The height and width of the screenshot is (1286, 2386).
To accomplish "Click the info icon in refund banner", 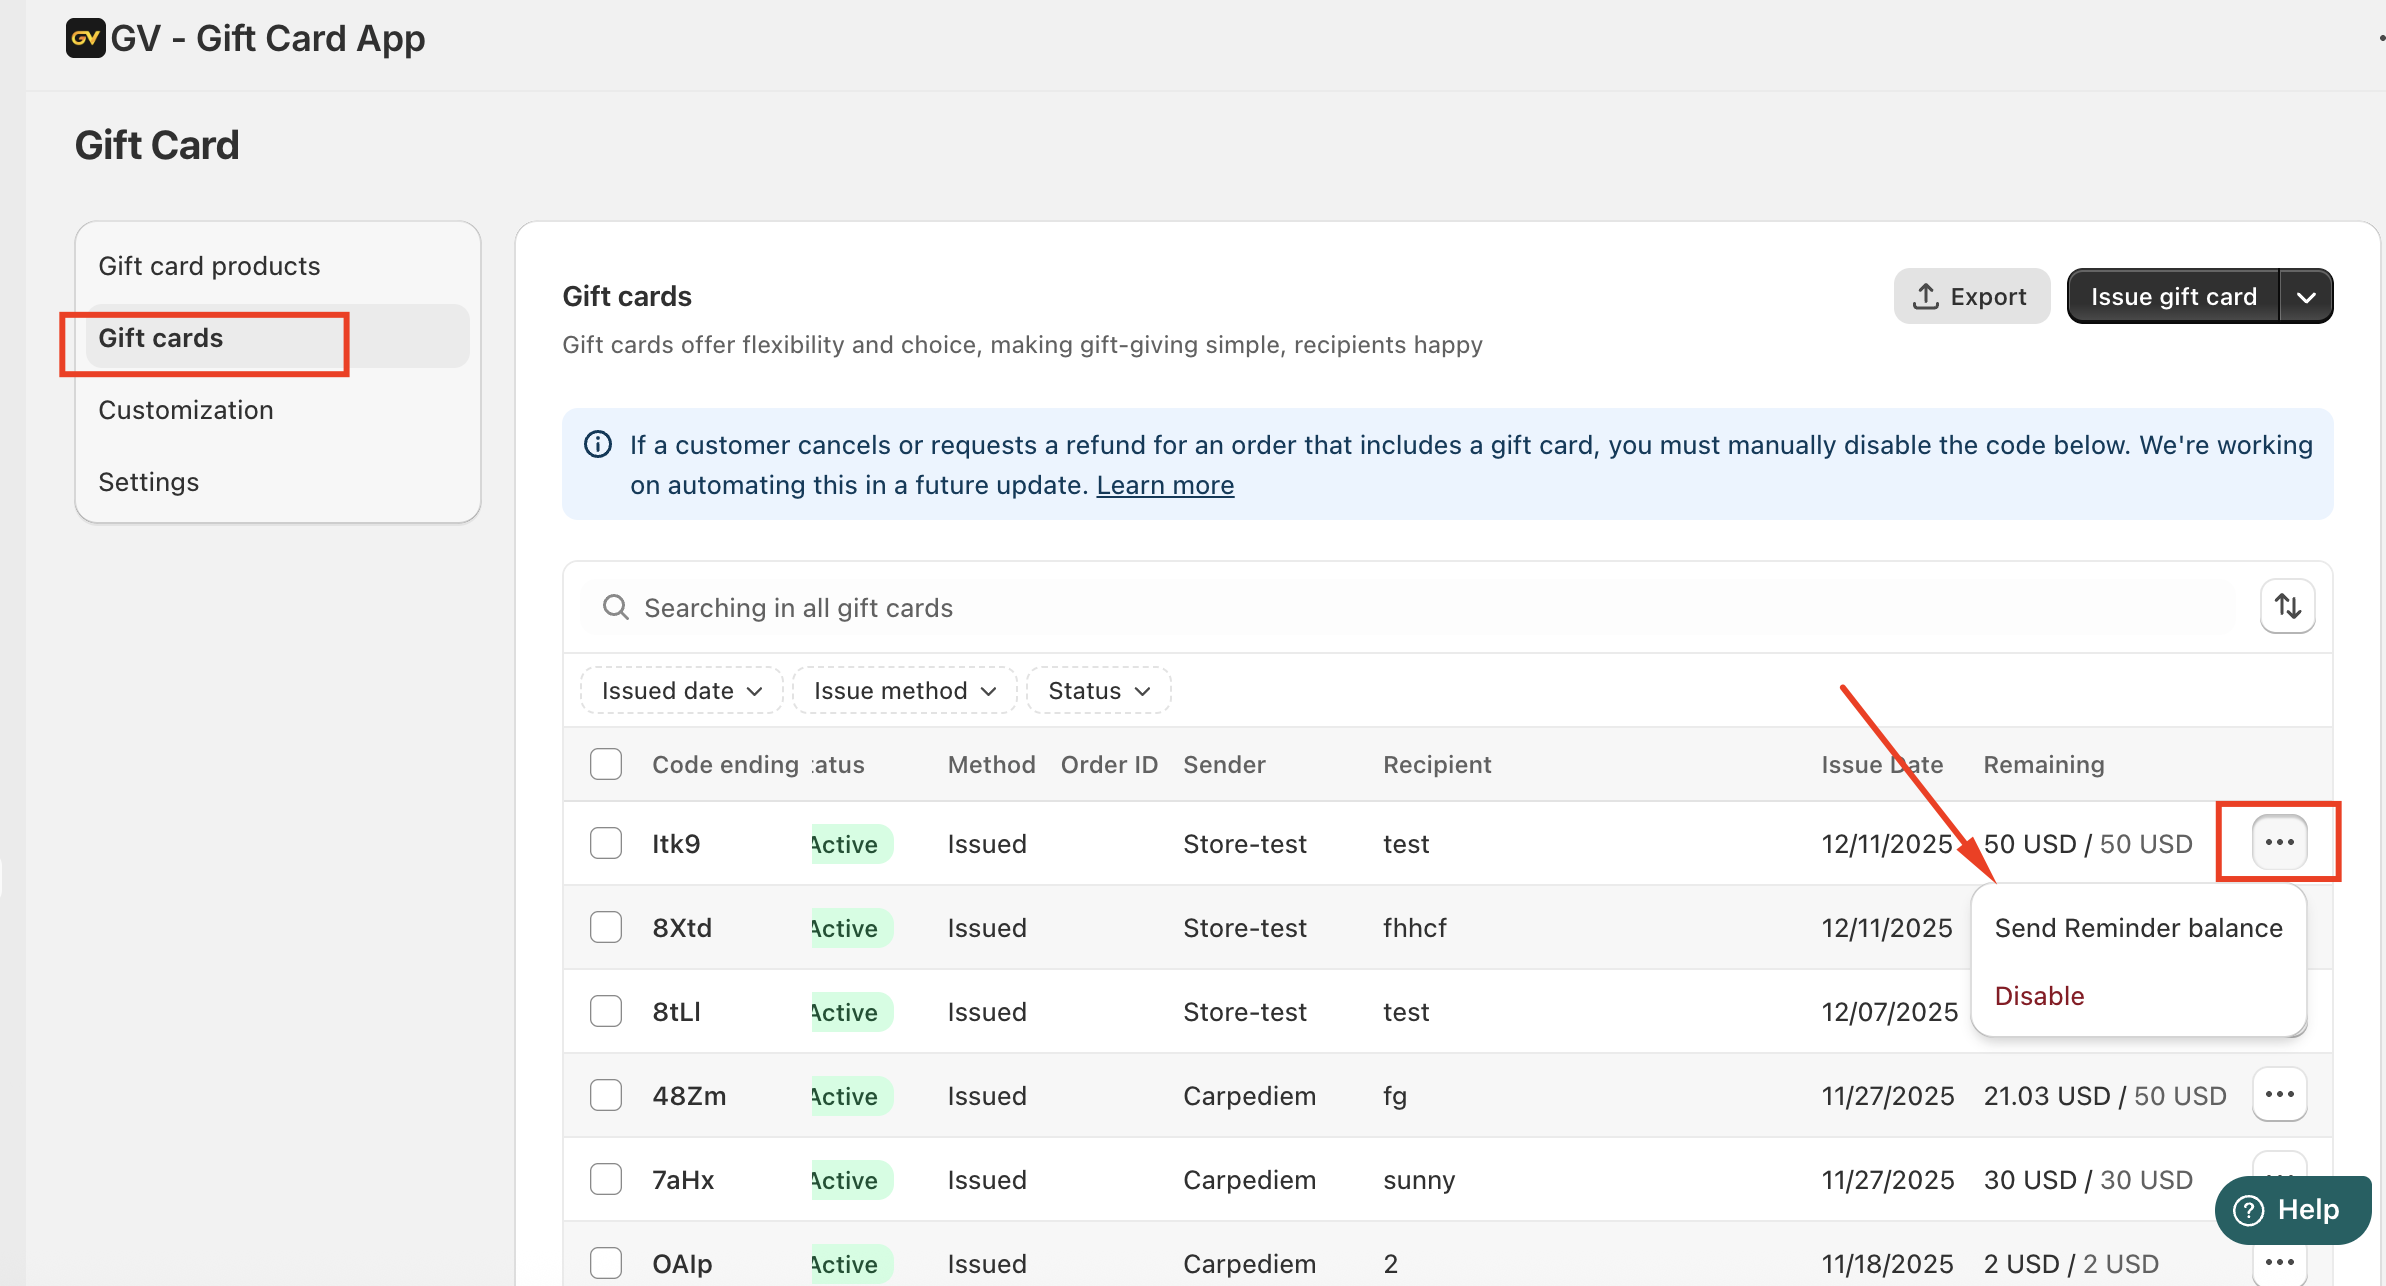I will click(x=598, y=444).
